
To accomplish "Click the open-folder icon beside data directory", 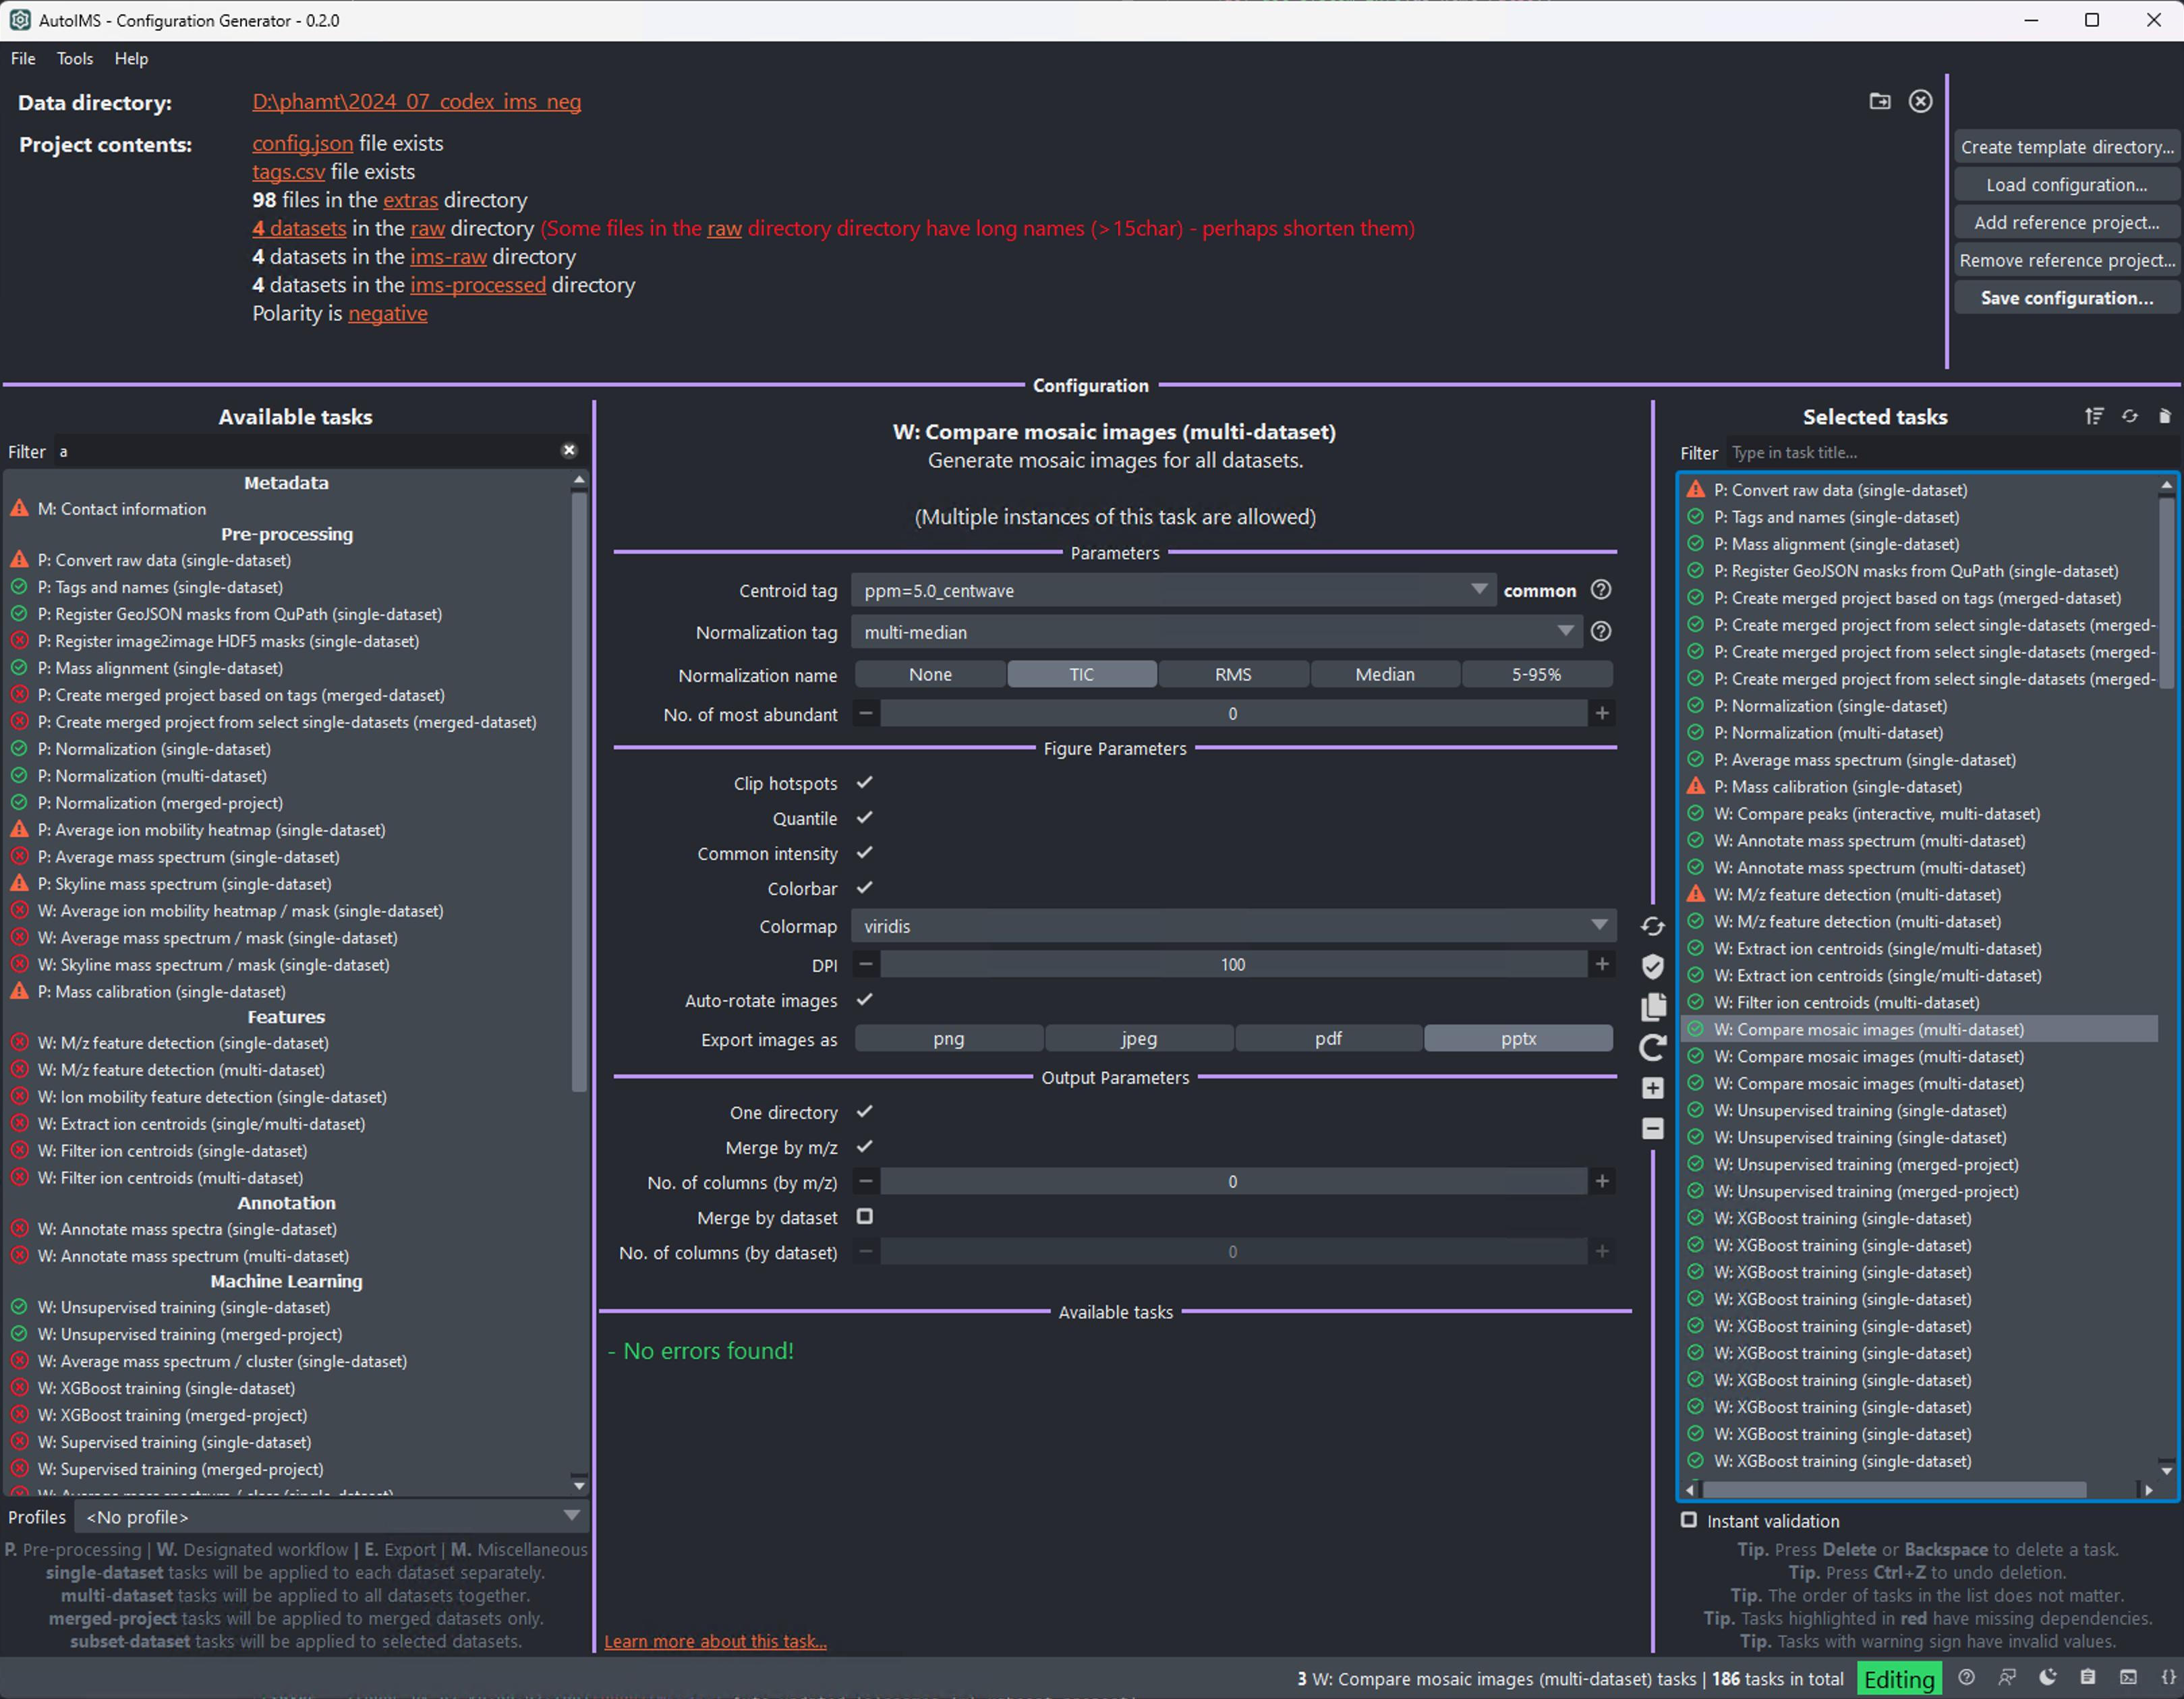I will tap(1879, 101).
